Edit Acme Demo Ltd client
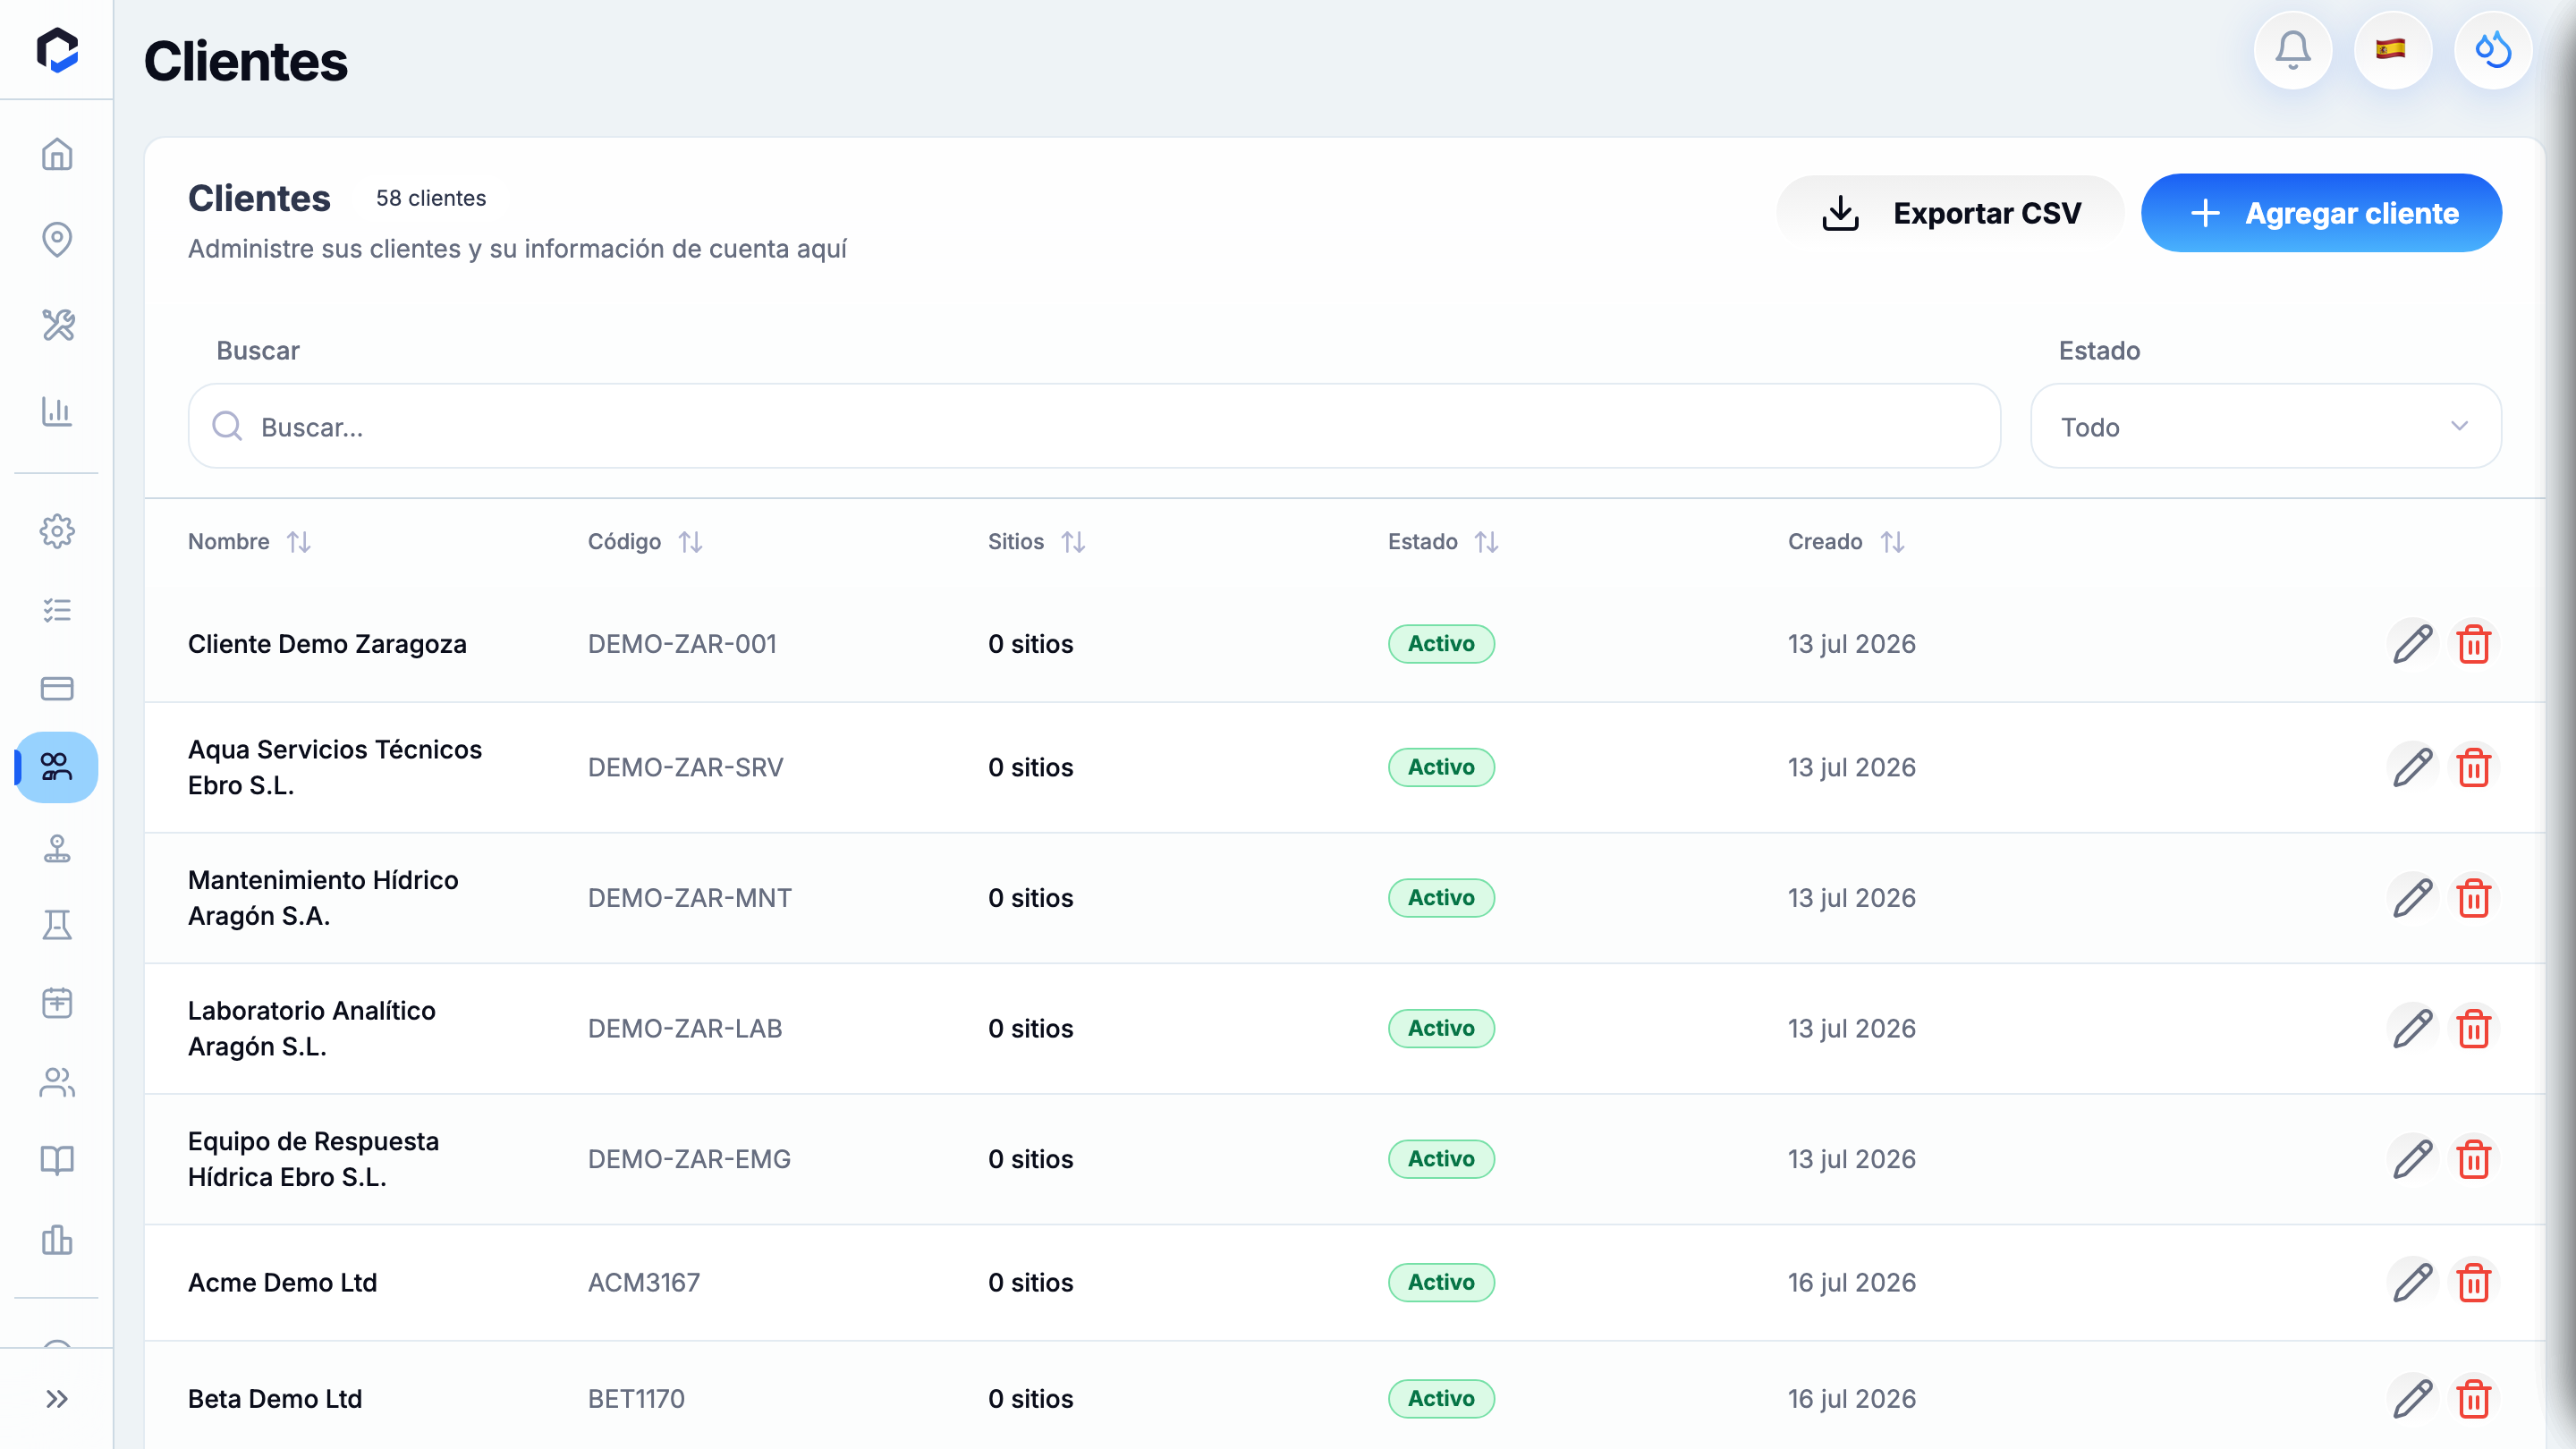The width and height of the screenshot is (2576, 1449). pos(2412,1282)
